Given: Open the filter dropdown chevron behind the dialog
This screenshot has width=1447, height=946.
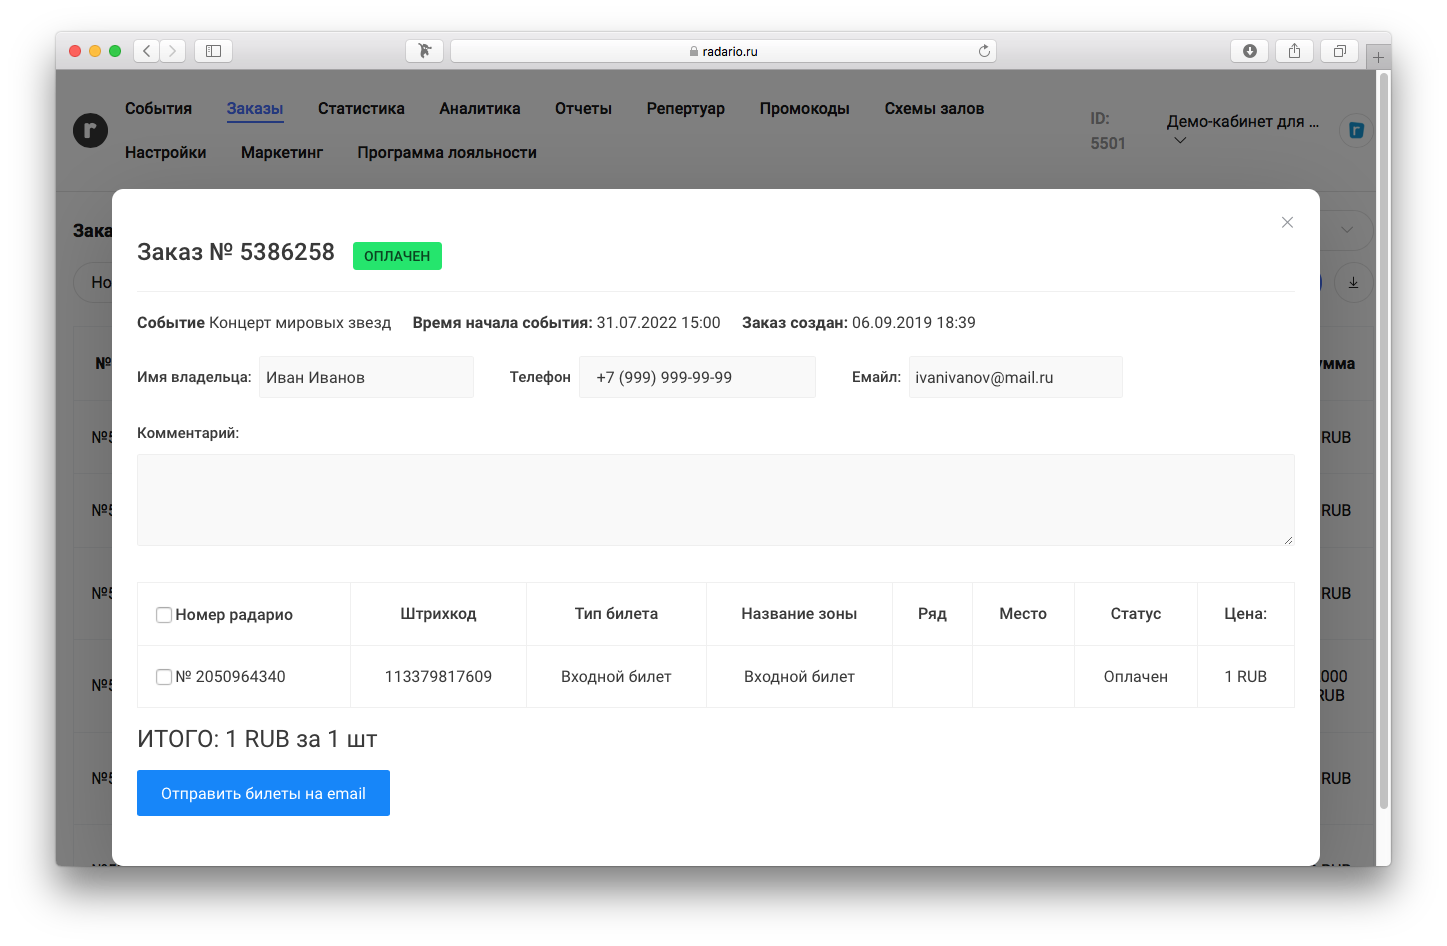Looking at the screenshot, I should (1347, 230).
